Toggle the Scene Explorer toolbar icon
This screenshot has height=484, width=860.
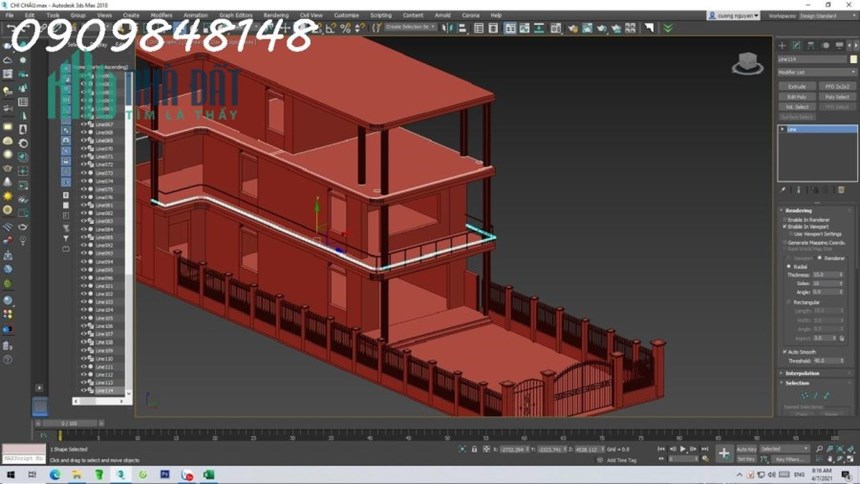(479, 28)
